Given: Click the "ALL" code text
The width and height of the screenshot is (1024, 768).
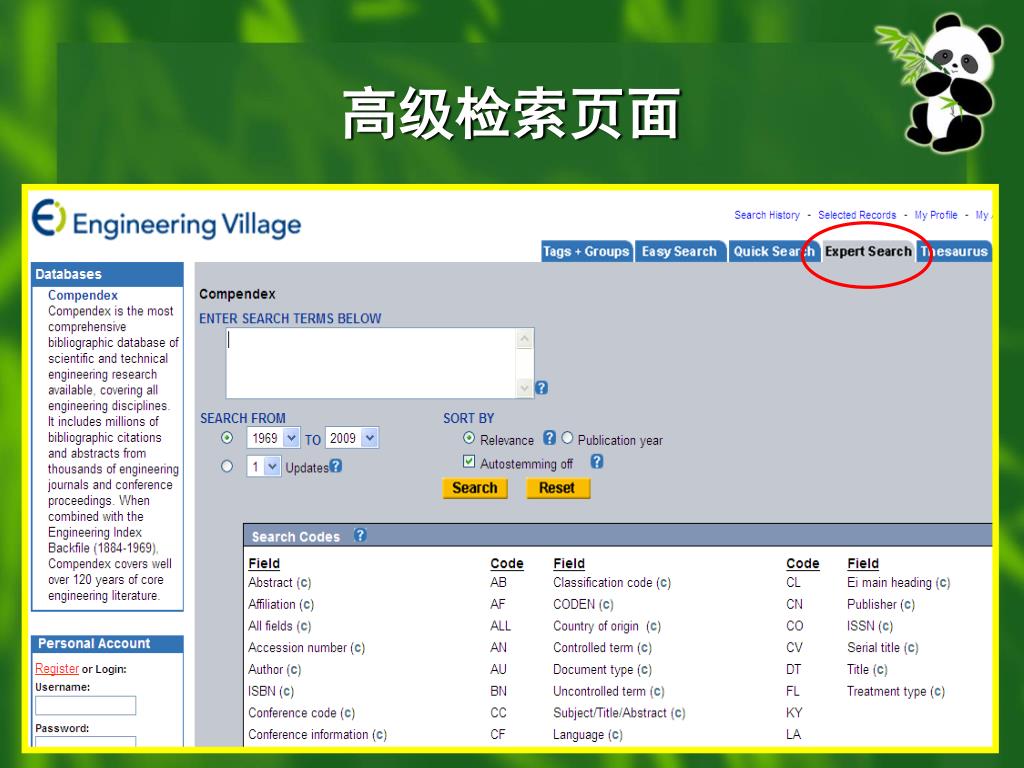Looking at the screenshot, I should coord(501,626).
